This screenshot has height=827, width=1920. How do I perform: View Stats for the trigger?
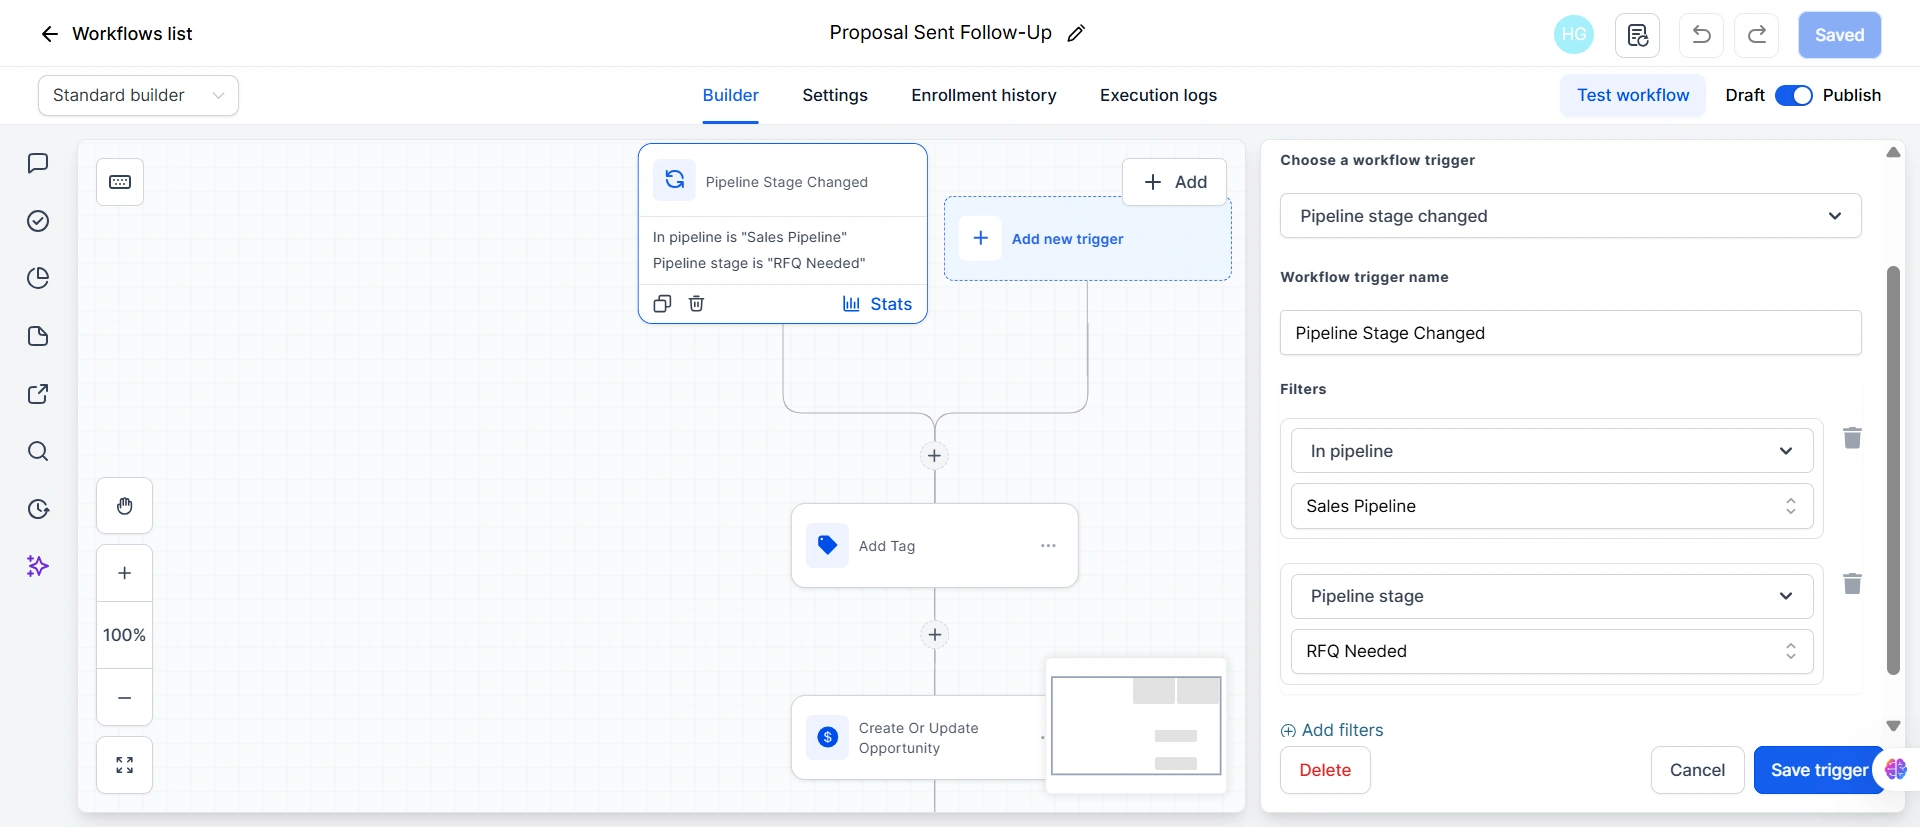(x=877, y=304)
